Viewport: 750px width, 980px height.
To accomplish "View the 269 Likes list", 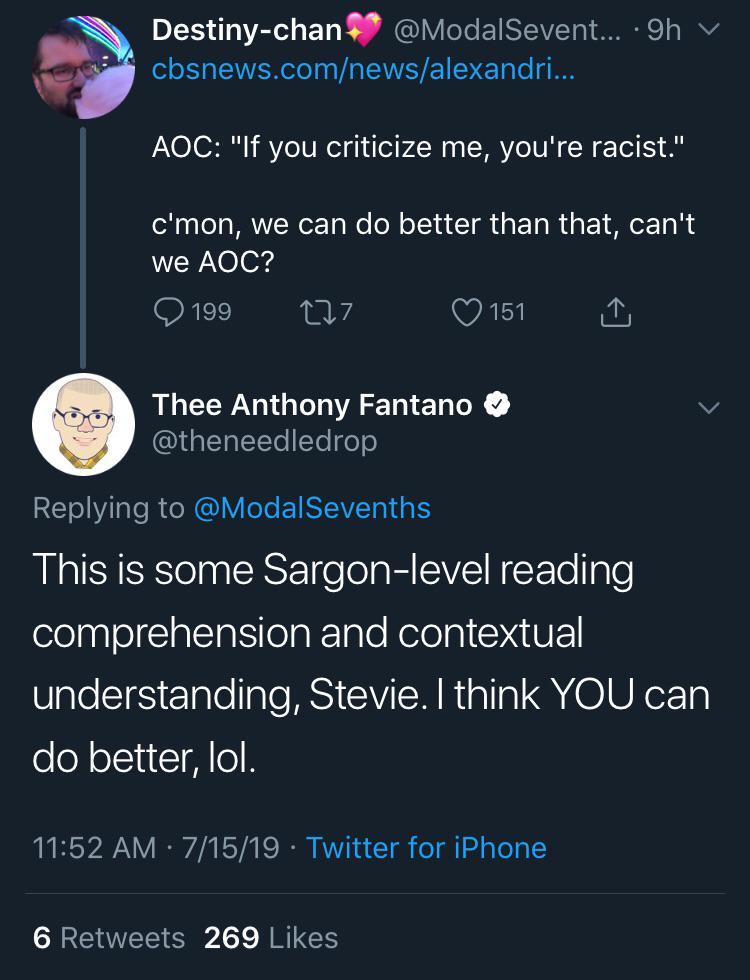I will 271,937.
